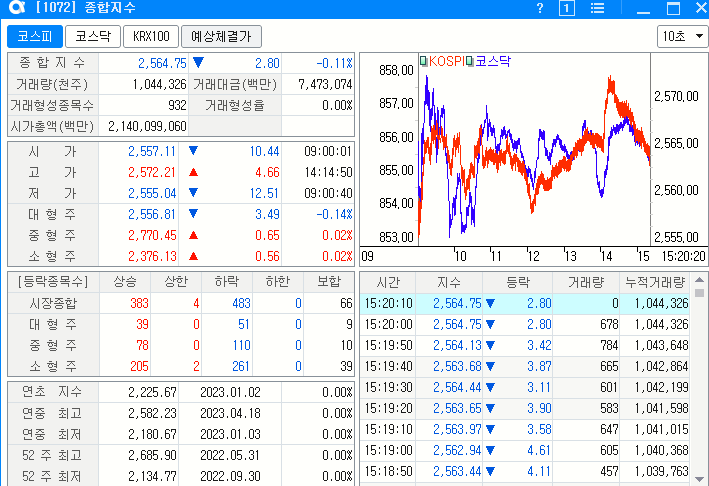The height and width of the screenshot is (486, 709).
Task: Click the 거래형성종목수 value 932
Action: point(177,105)
